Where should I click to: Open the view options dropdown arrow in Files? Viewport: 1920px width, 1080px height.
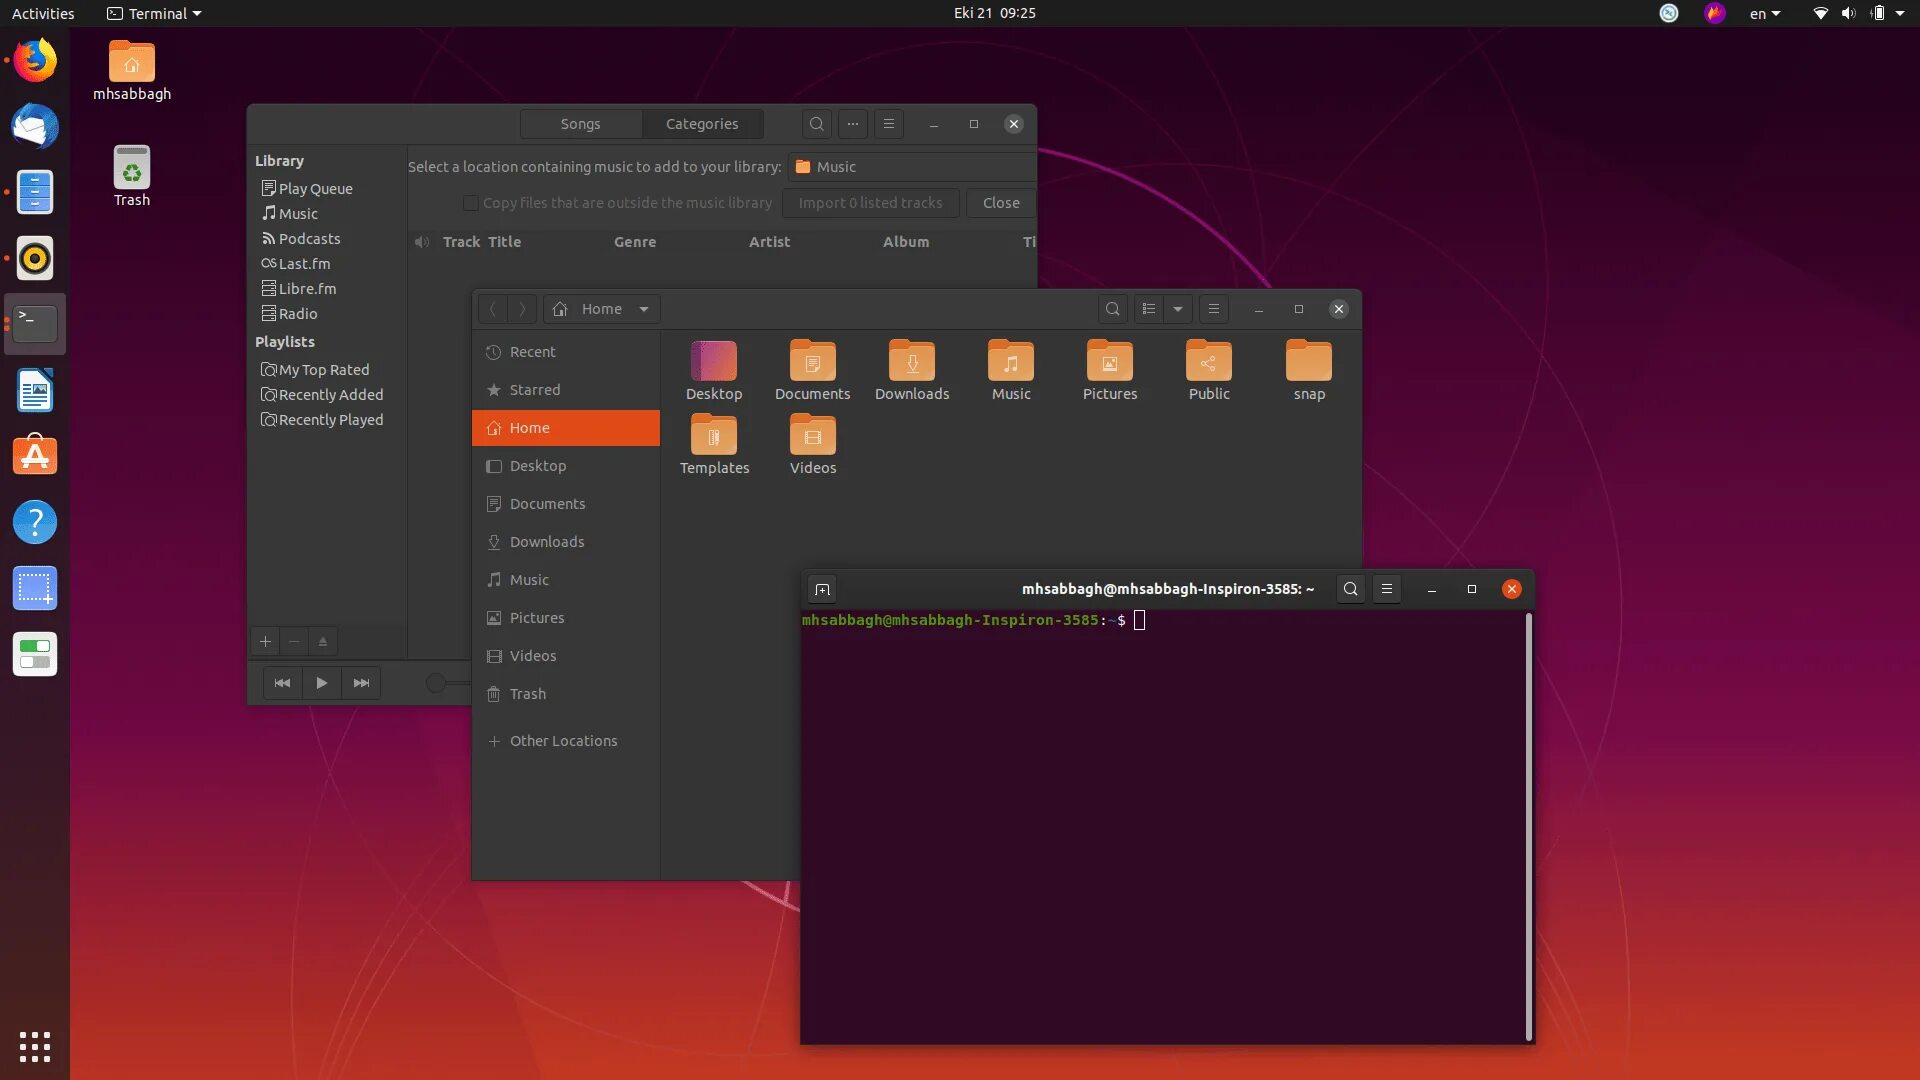(x=1178, y=309)
